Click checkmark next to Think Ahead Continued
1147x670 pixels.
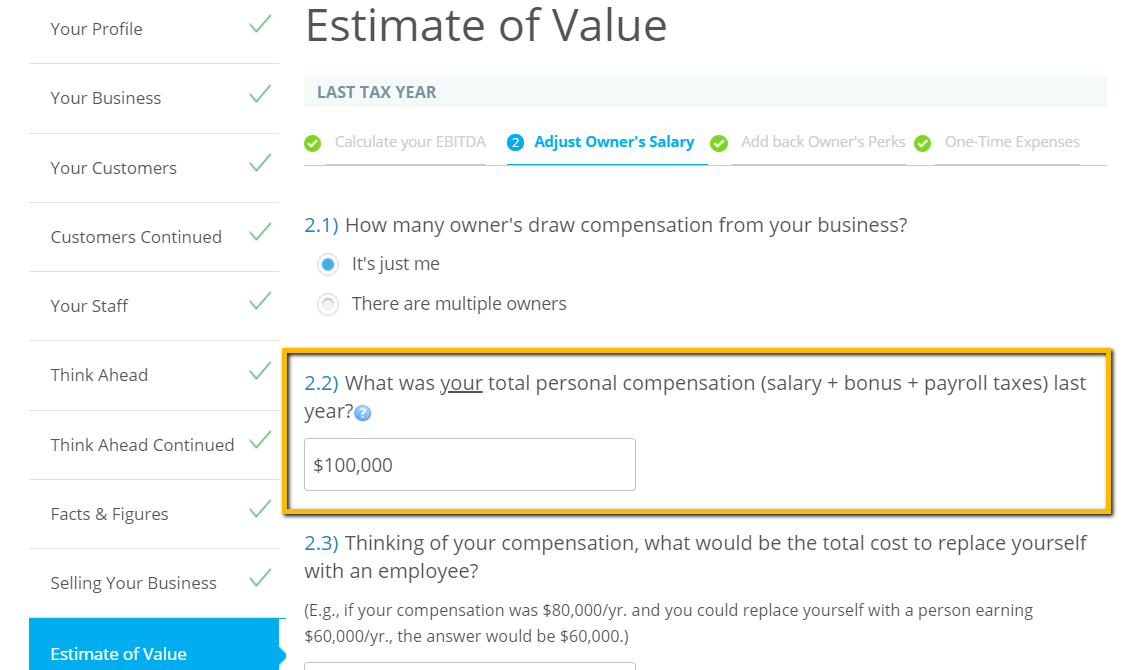tap(260, 440)
